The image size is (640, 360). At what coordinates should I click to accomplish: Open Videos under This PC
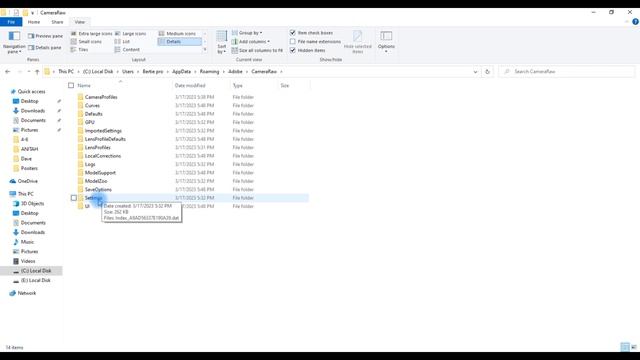(28, 261)
